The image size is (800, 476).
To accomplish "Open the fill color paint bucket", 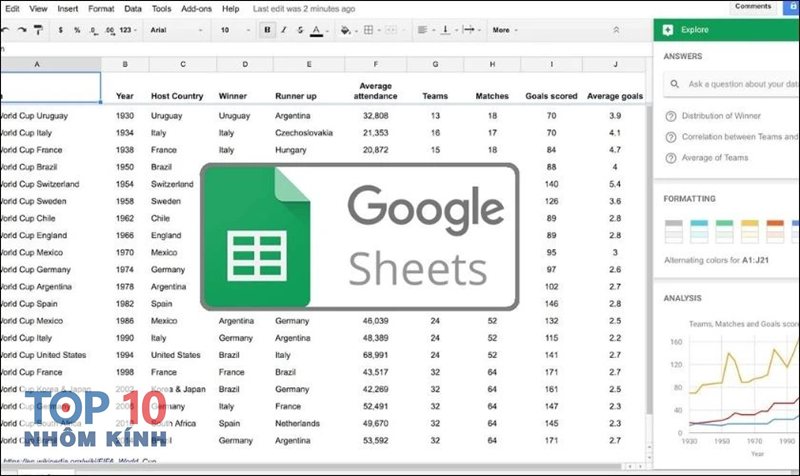I will [x=345, y=31].
